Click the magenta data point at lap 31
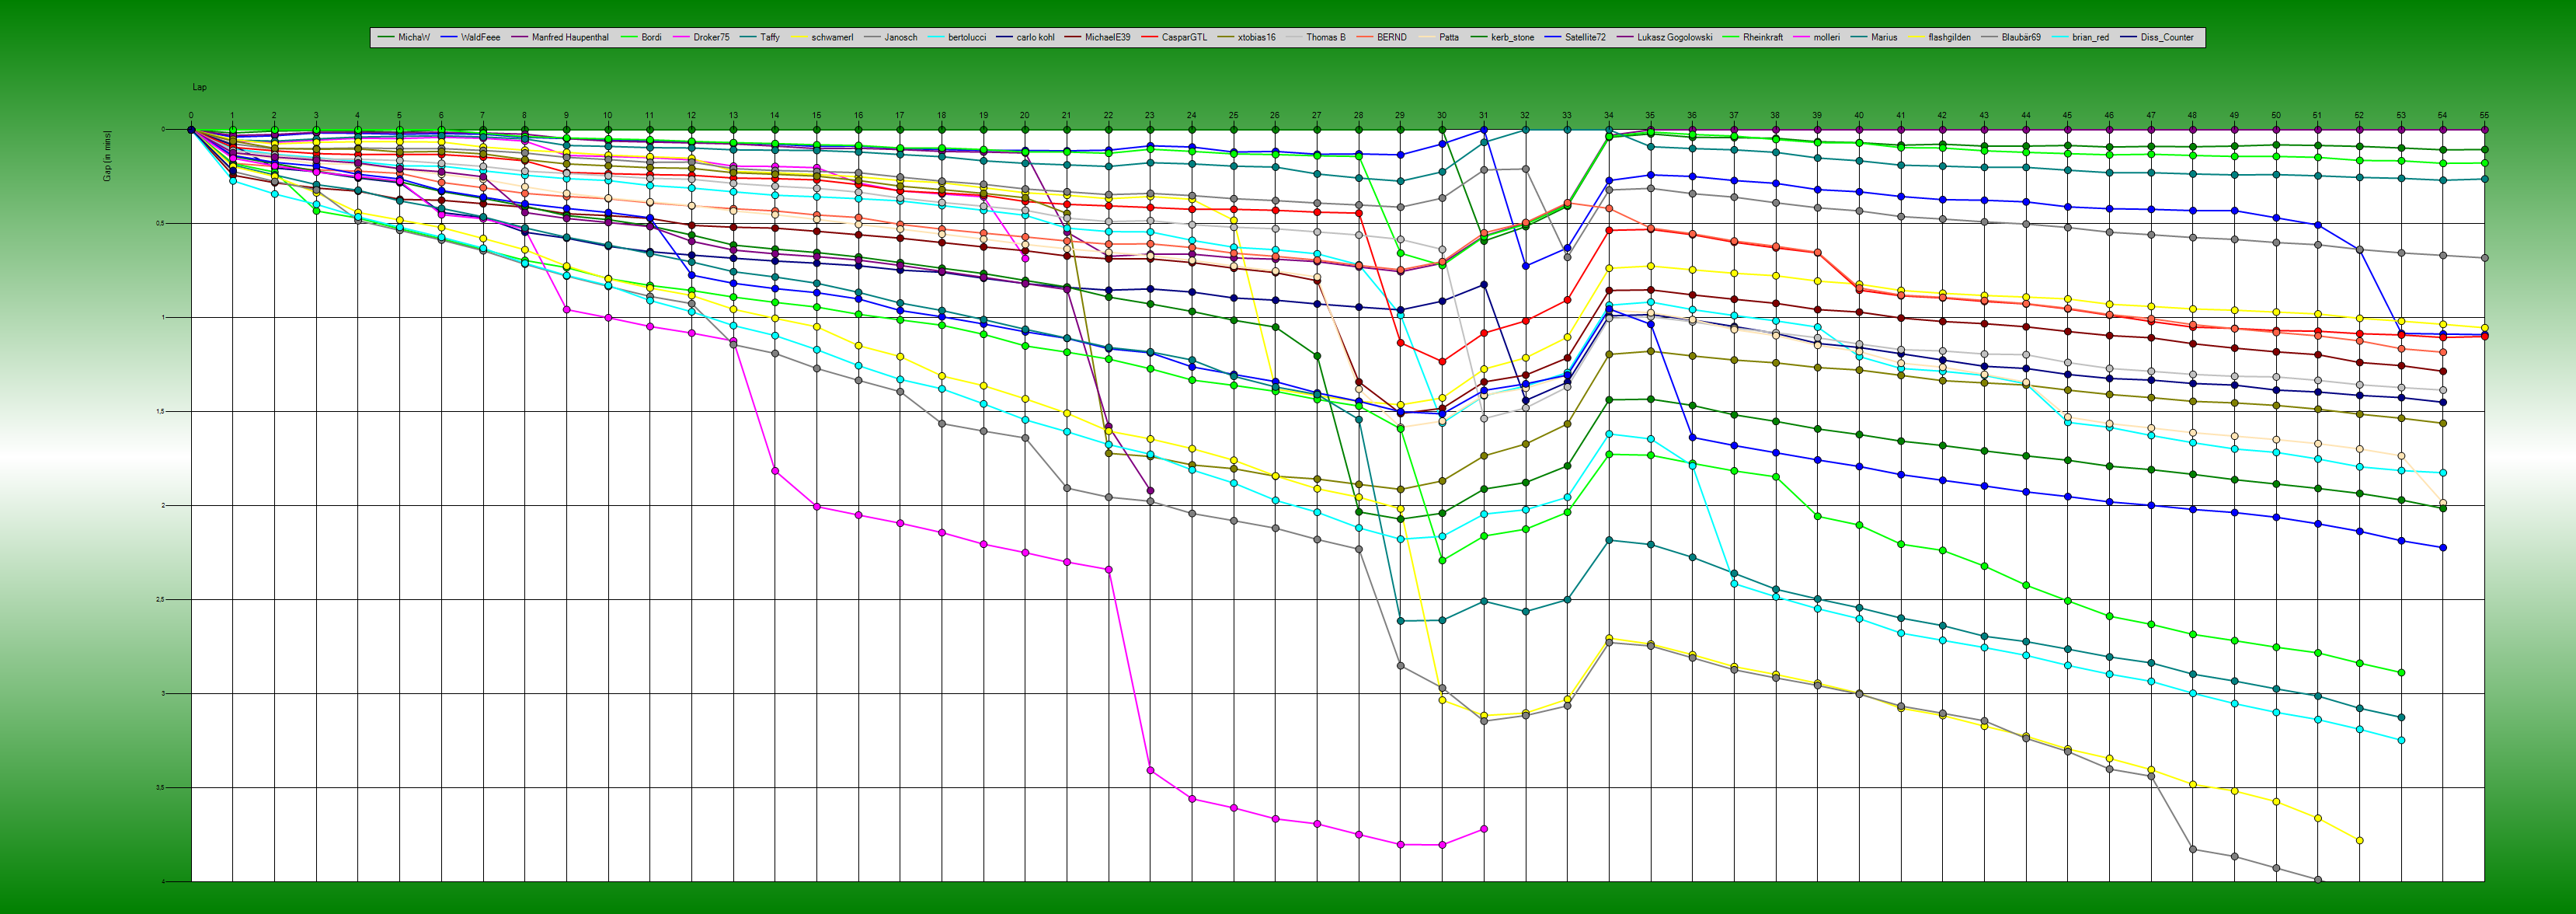Screen dimensions: 2576x914 tap(1483, 829)
